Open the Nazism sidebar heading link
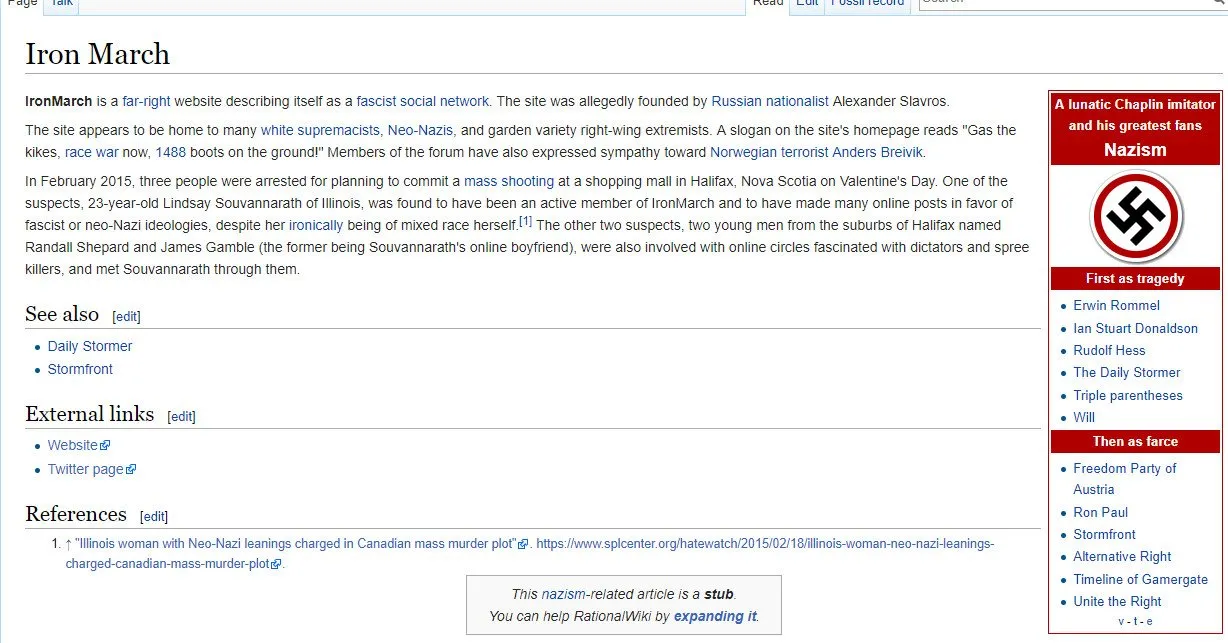This screenshot has width=1228, height=643. point(1135,150)
